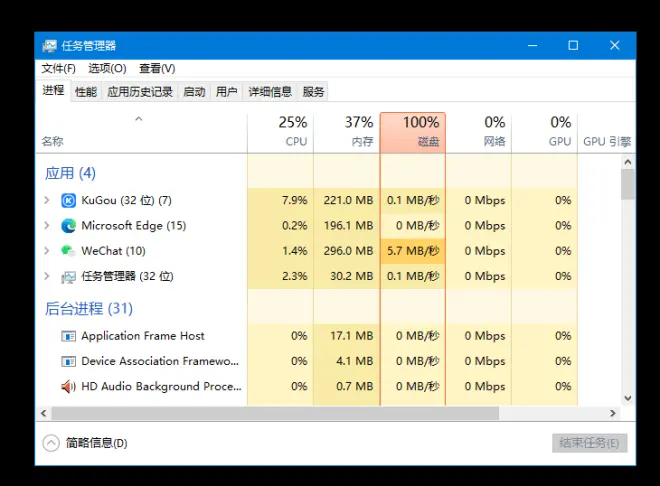
Task: Click the HD Audio Background Process icon
Action: tap(68, 386)
